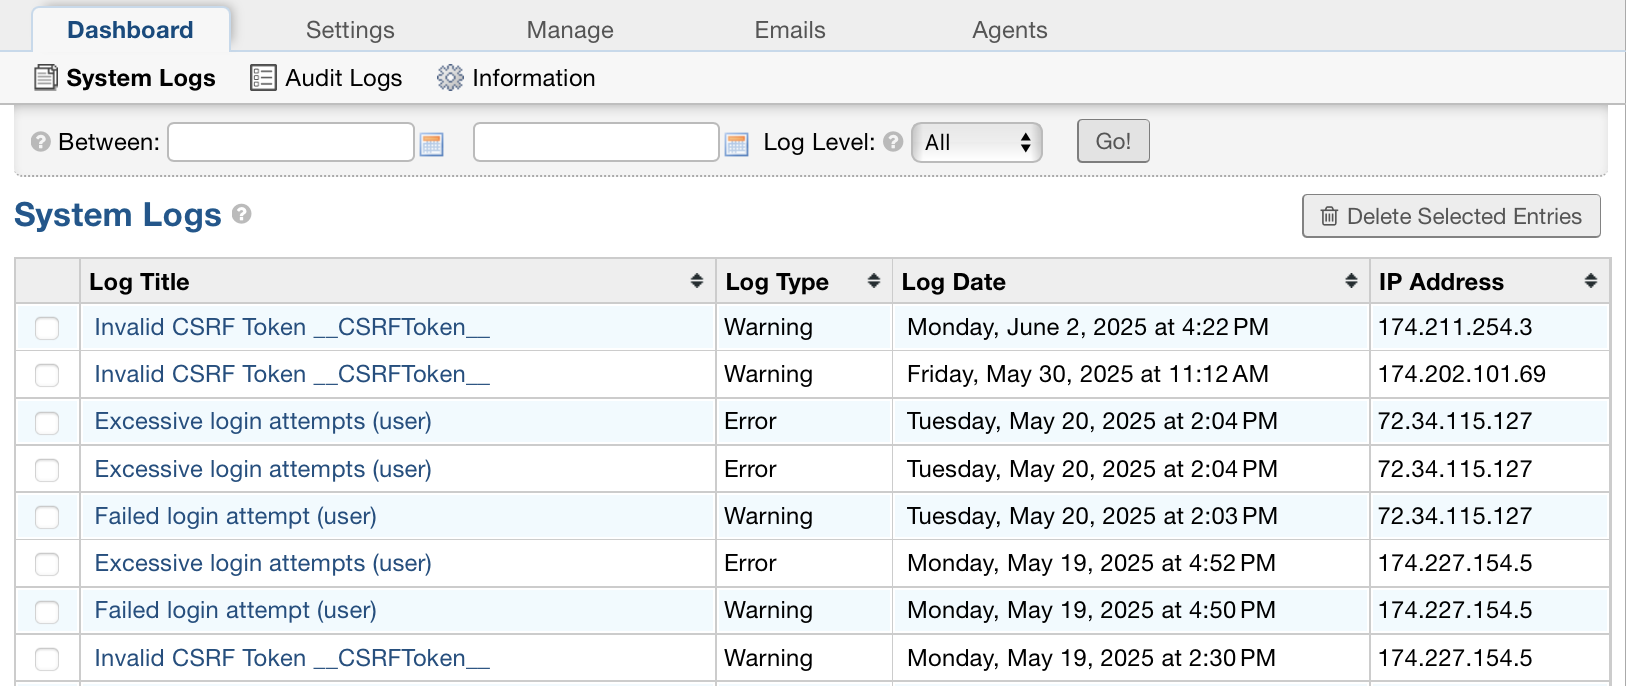Select checkbox for May 30 CSRF entry
The image size is (1626, 686).
[47, 375]
